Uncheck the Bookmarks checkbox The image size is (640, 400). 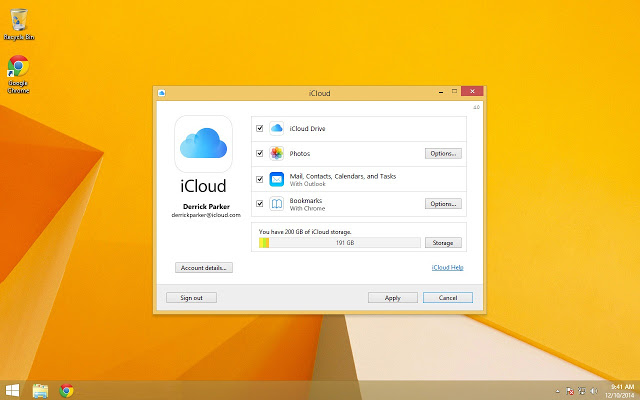coord(260,204)
